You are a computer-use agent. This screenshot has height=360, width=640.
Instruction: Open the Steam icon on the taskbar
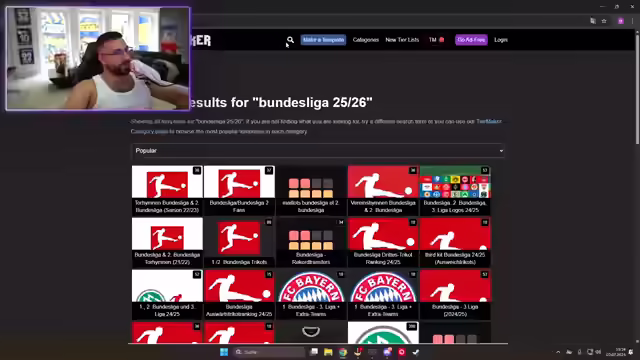coord(416,352)
